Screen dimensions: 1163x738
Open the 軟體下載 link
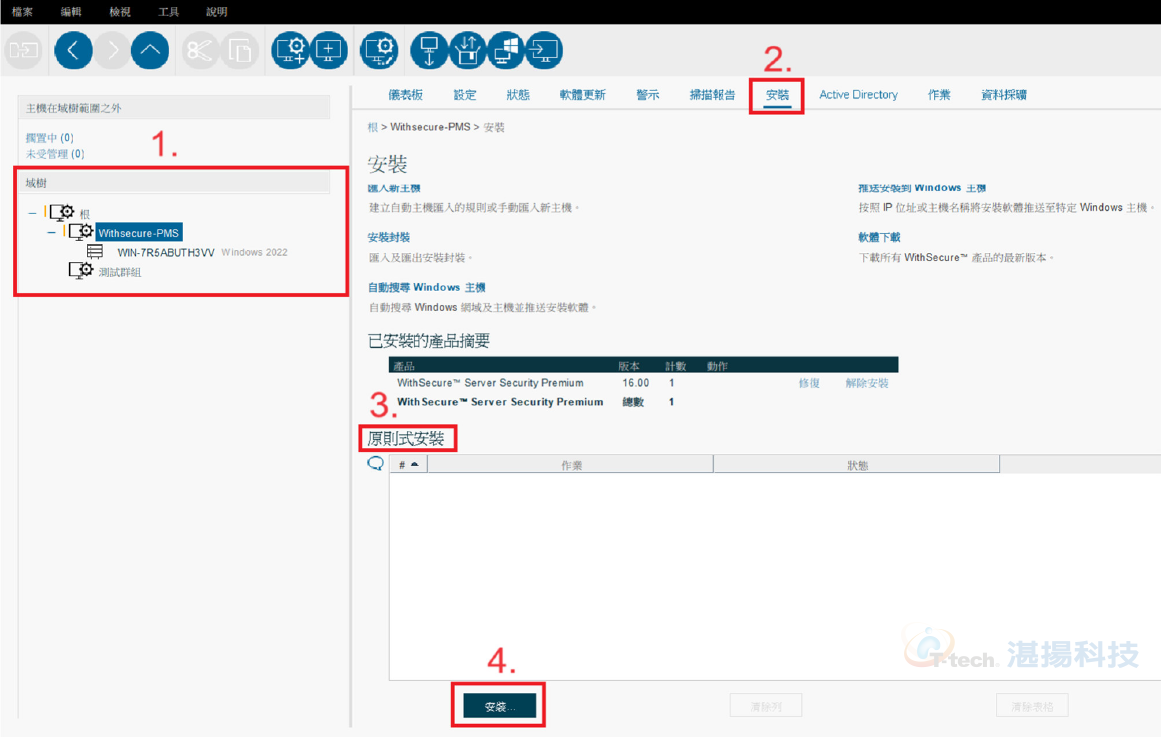879,237
